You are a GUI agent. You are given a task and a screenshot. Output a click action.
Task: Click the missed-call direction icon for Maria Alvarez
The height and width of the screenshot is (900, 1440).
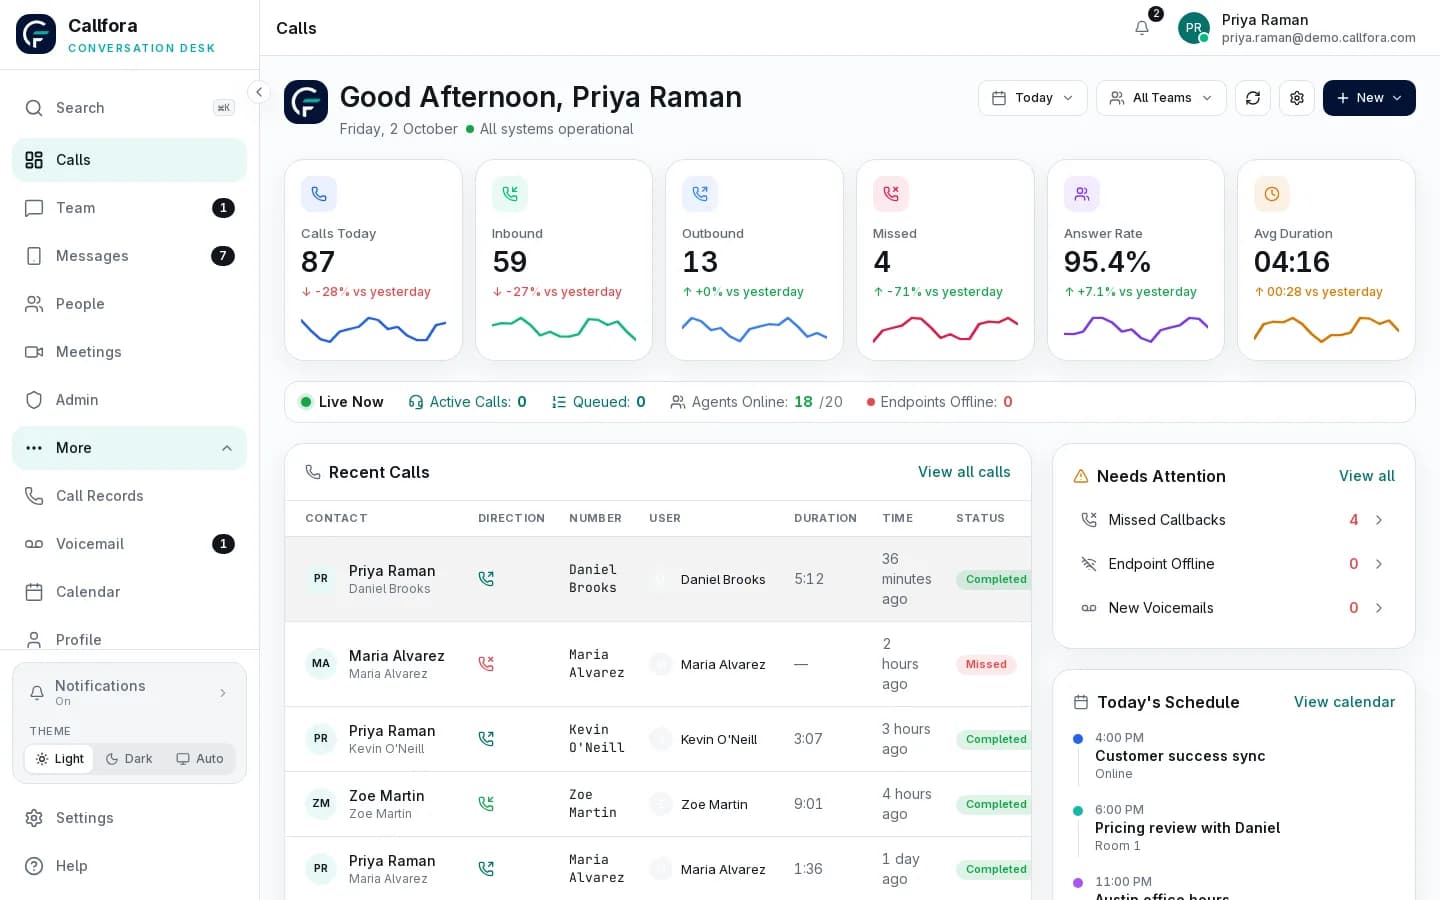pyautogui.click(x=486, y=664)
